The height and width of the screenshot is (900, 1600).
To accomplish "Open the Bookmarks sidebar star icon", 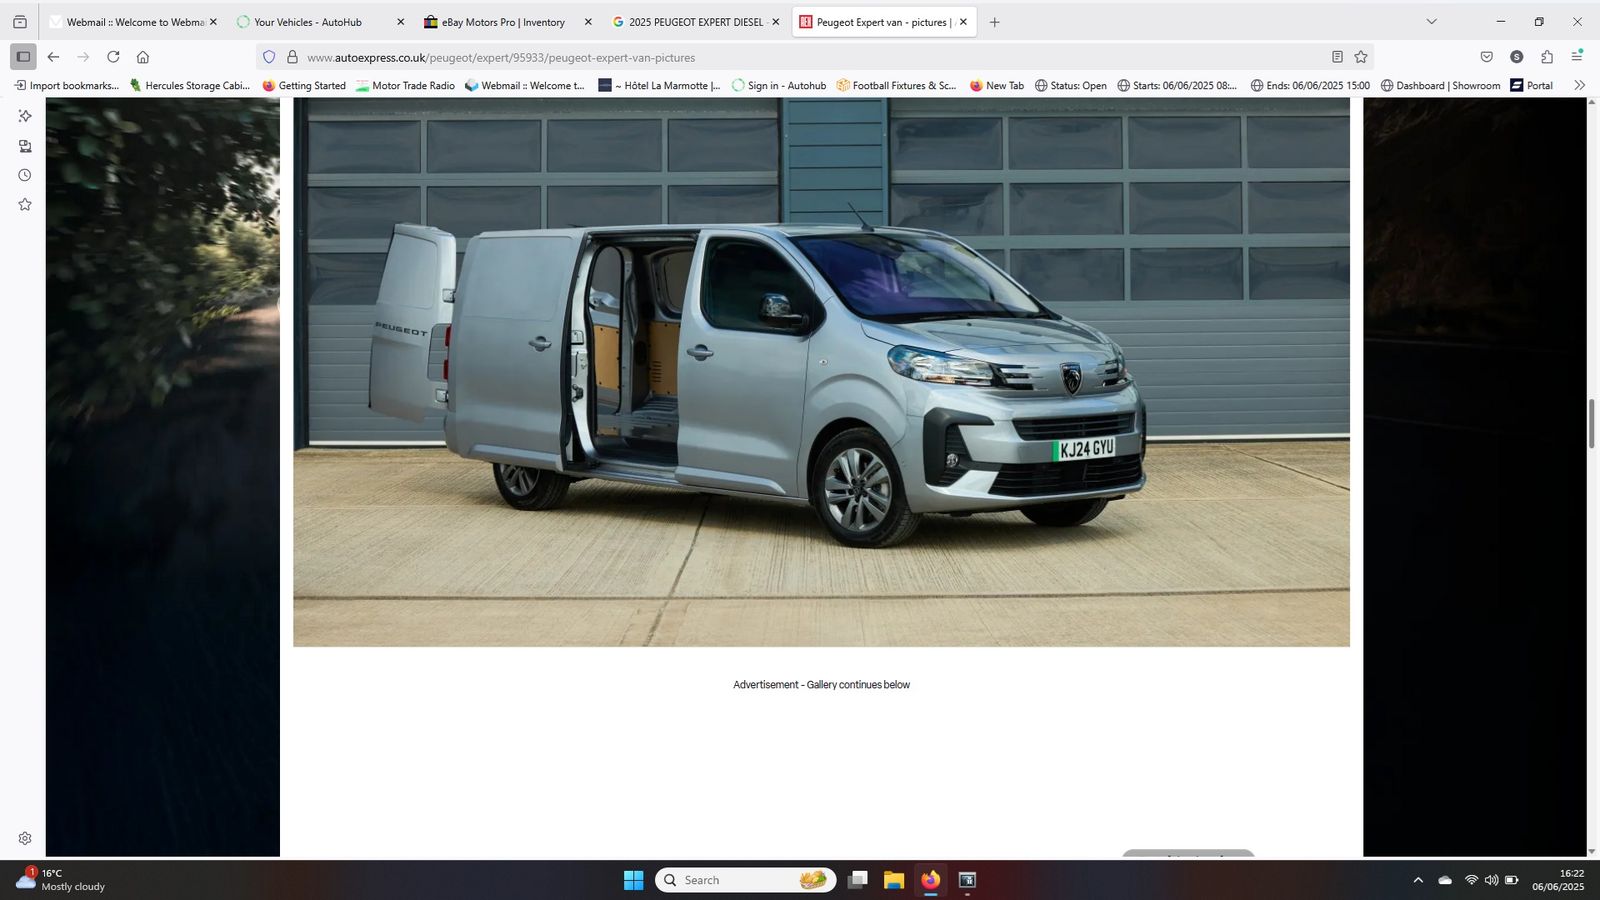I will pos(25,204).
